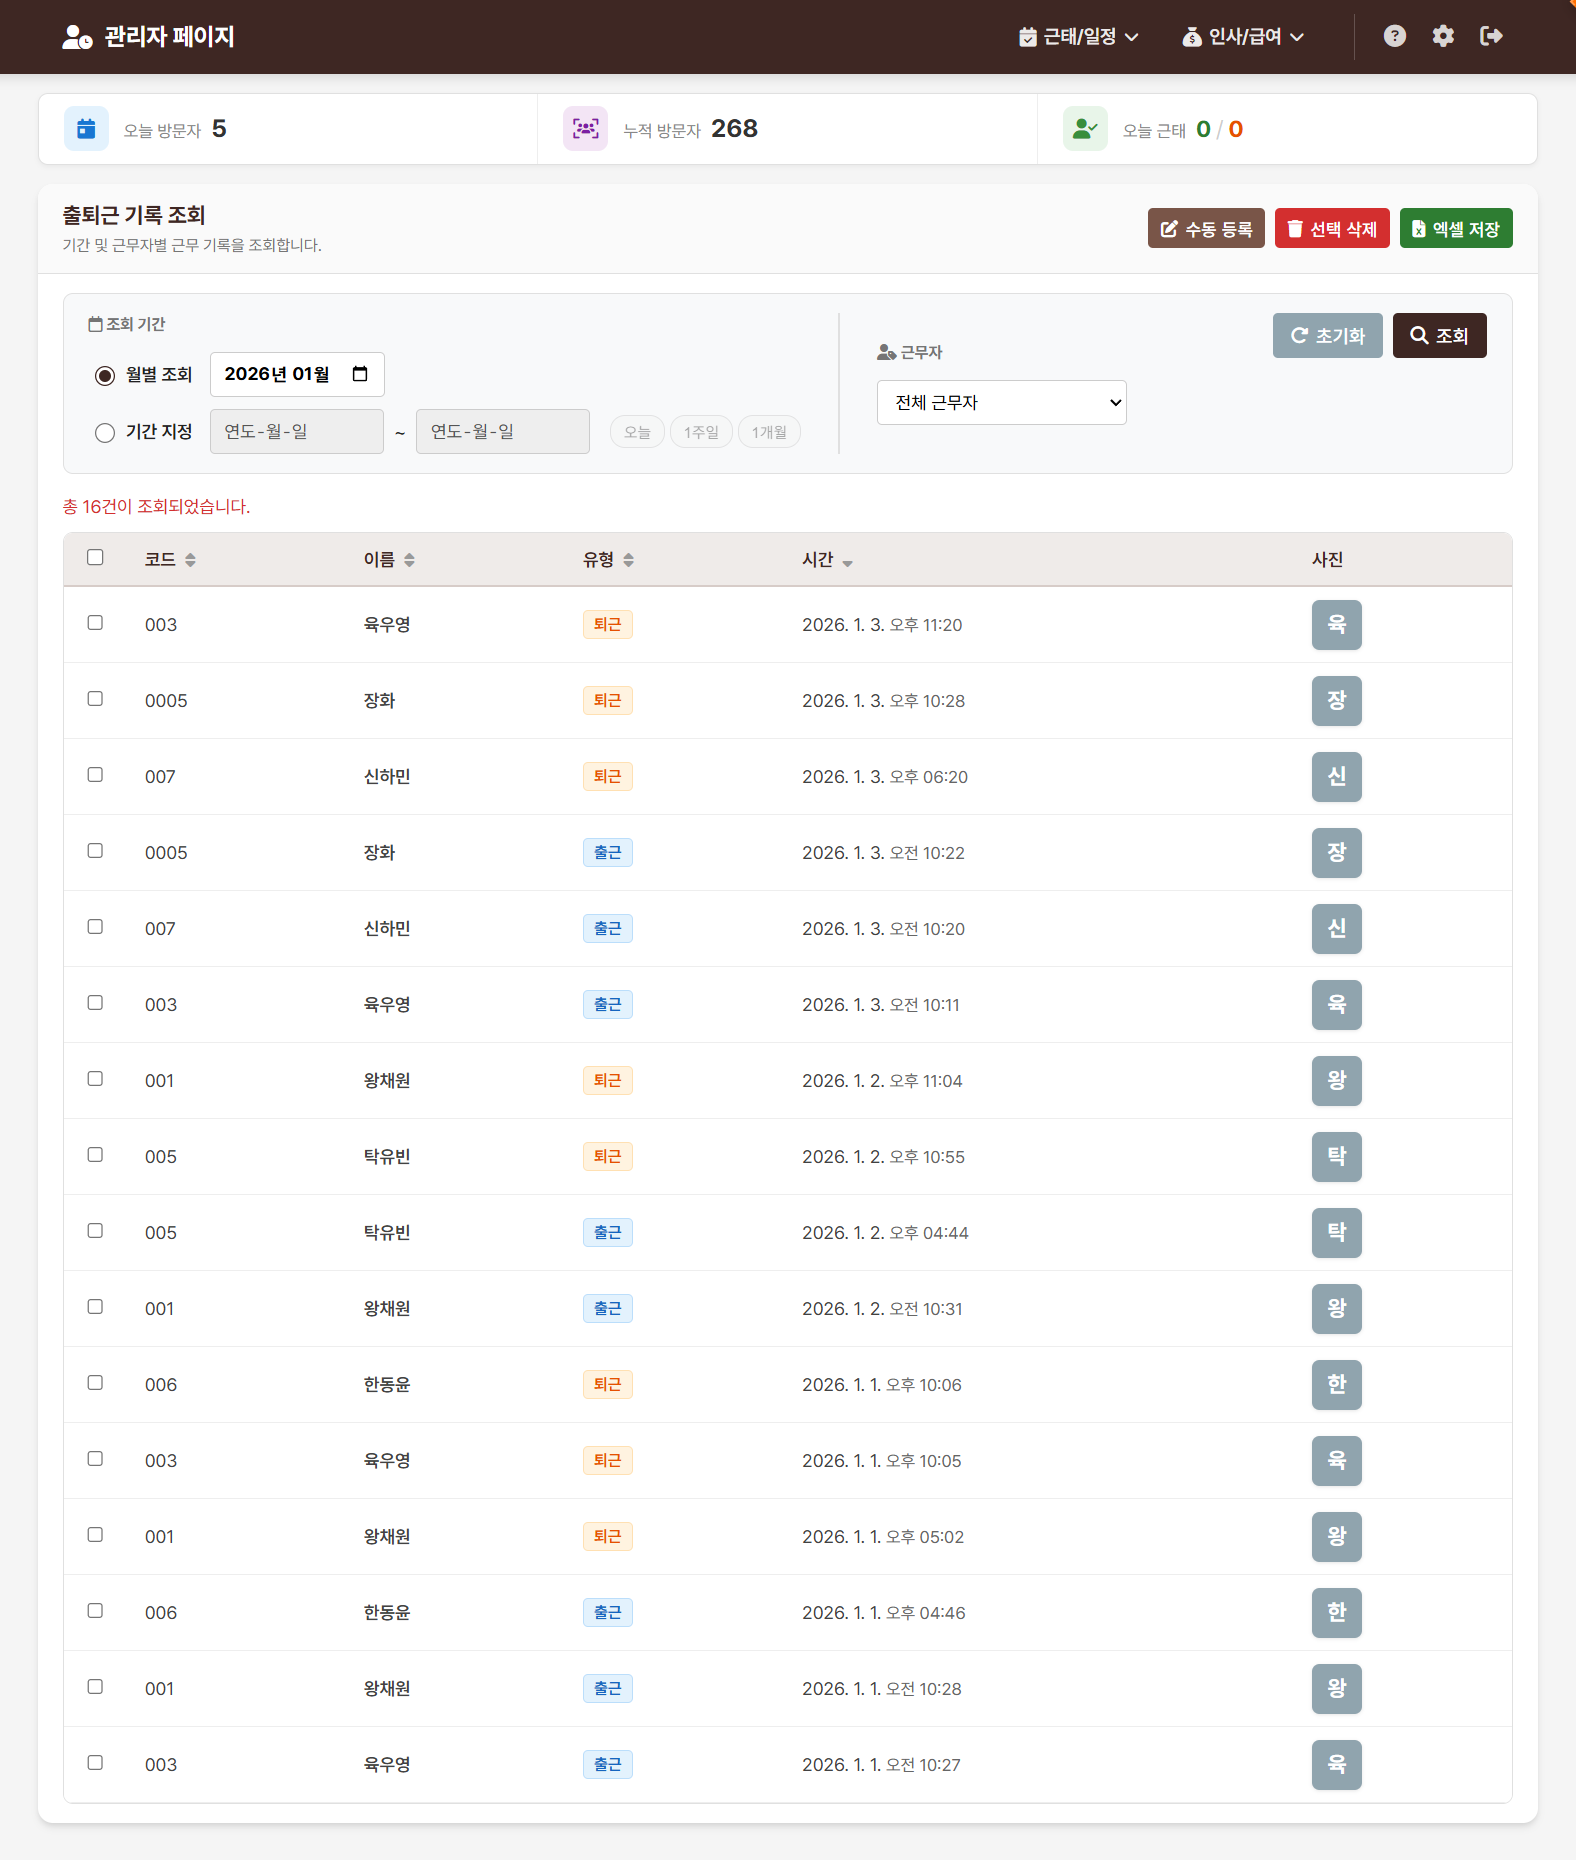1576x1860 pixels.
Task: Click the 오늘 방문자 5 stat card
Action: click(x=288, y=129)
